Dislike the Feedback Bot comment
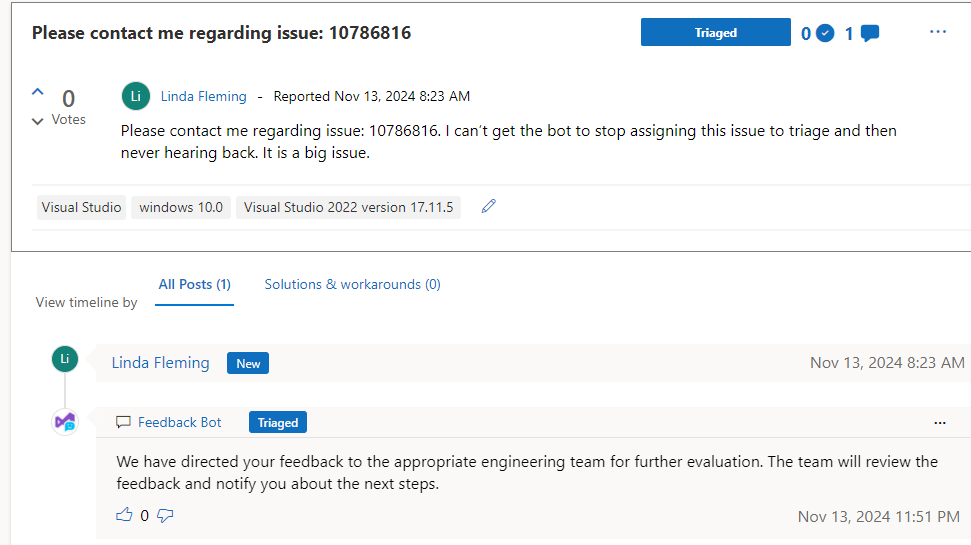The image size is (971, 545). point(165,515)
